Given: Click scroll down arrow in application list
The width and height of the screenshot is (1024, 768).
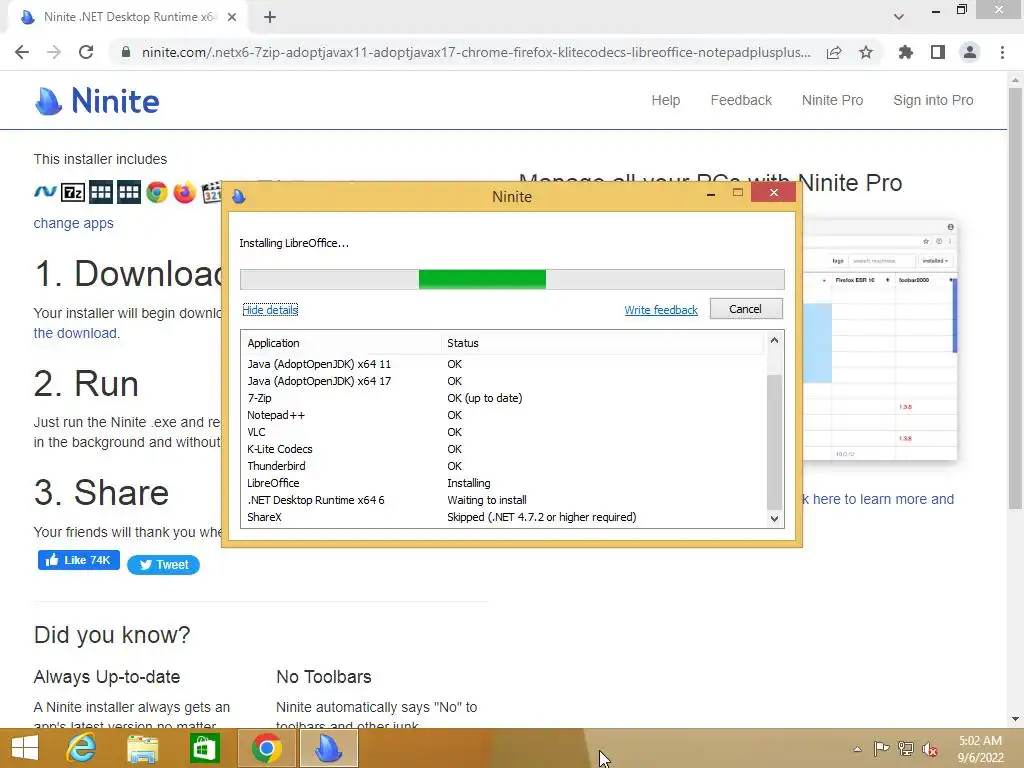Looking at the screenshot, I should click(775, 519).
